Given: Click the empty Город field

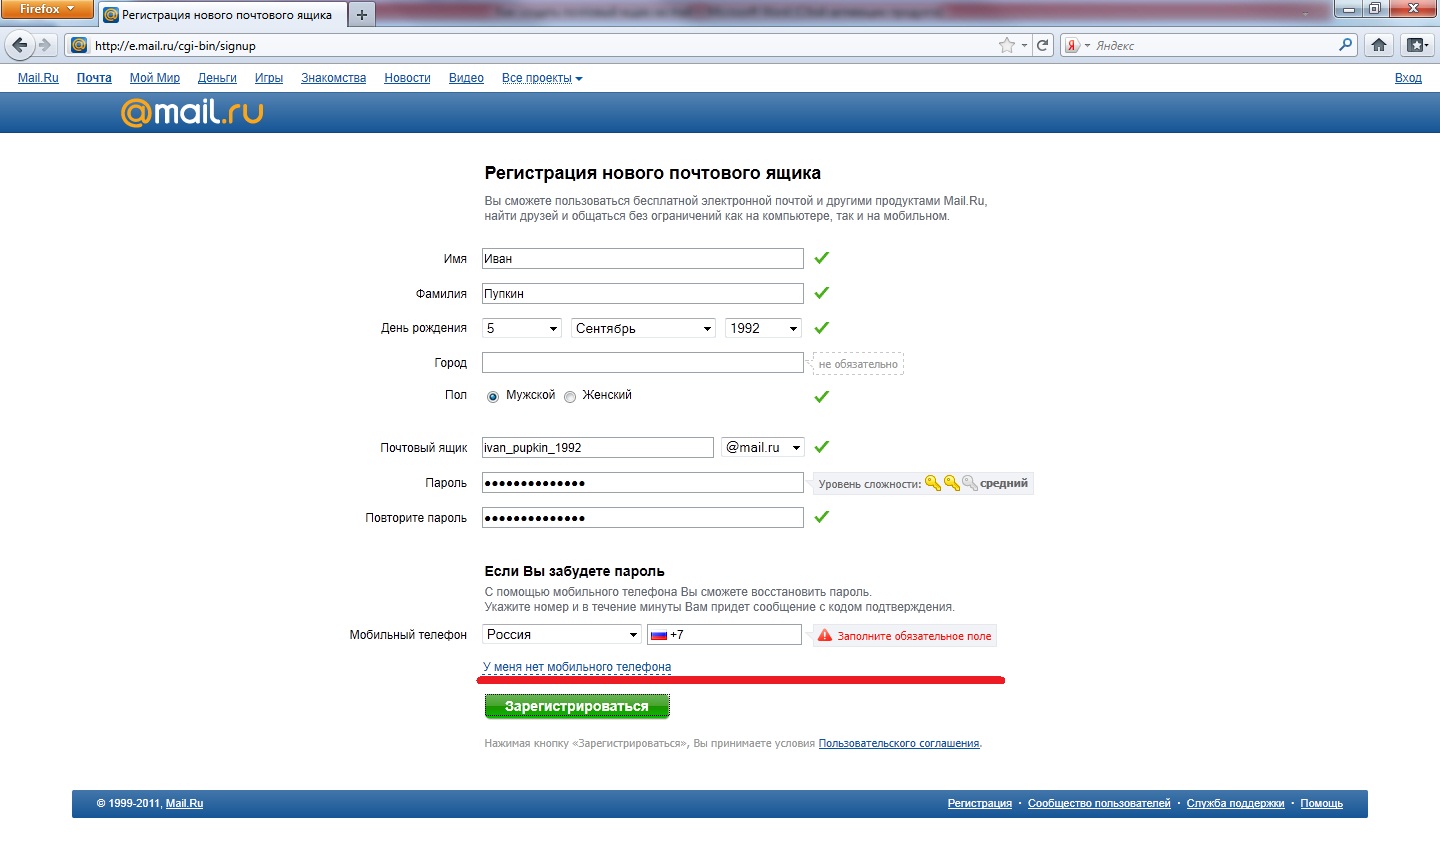Looking at the screenshot, I should point(643,362).
